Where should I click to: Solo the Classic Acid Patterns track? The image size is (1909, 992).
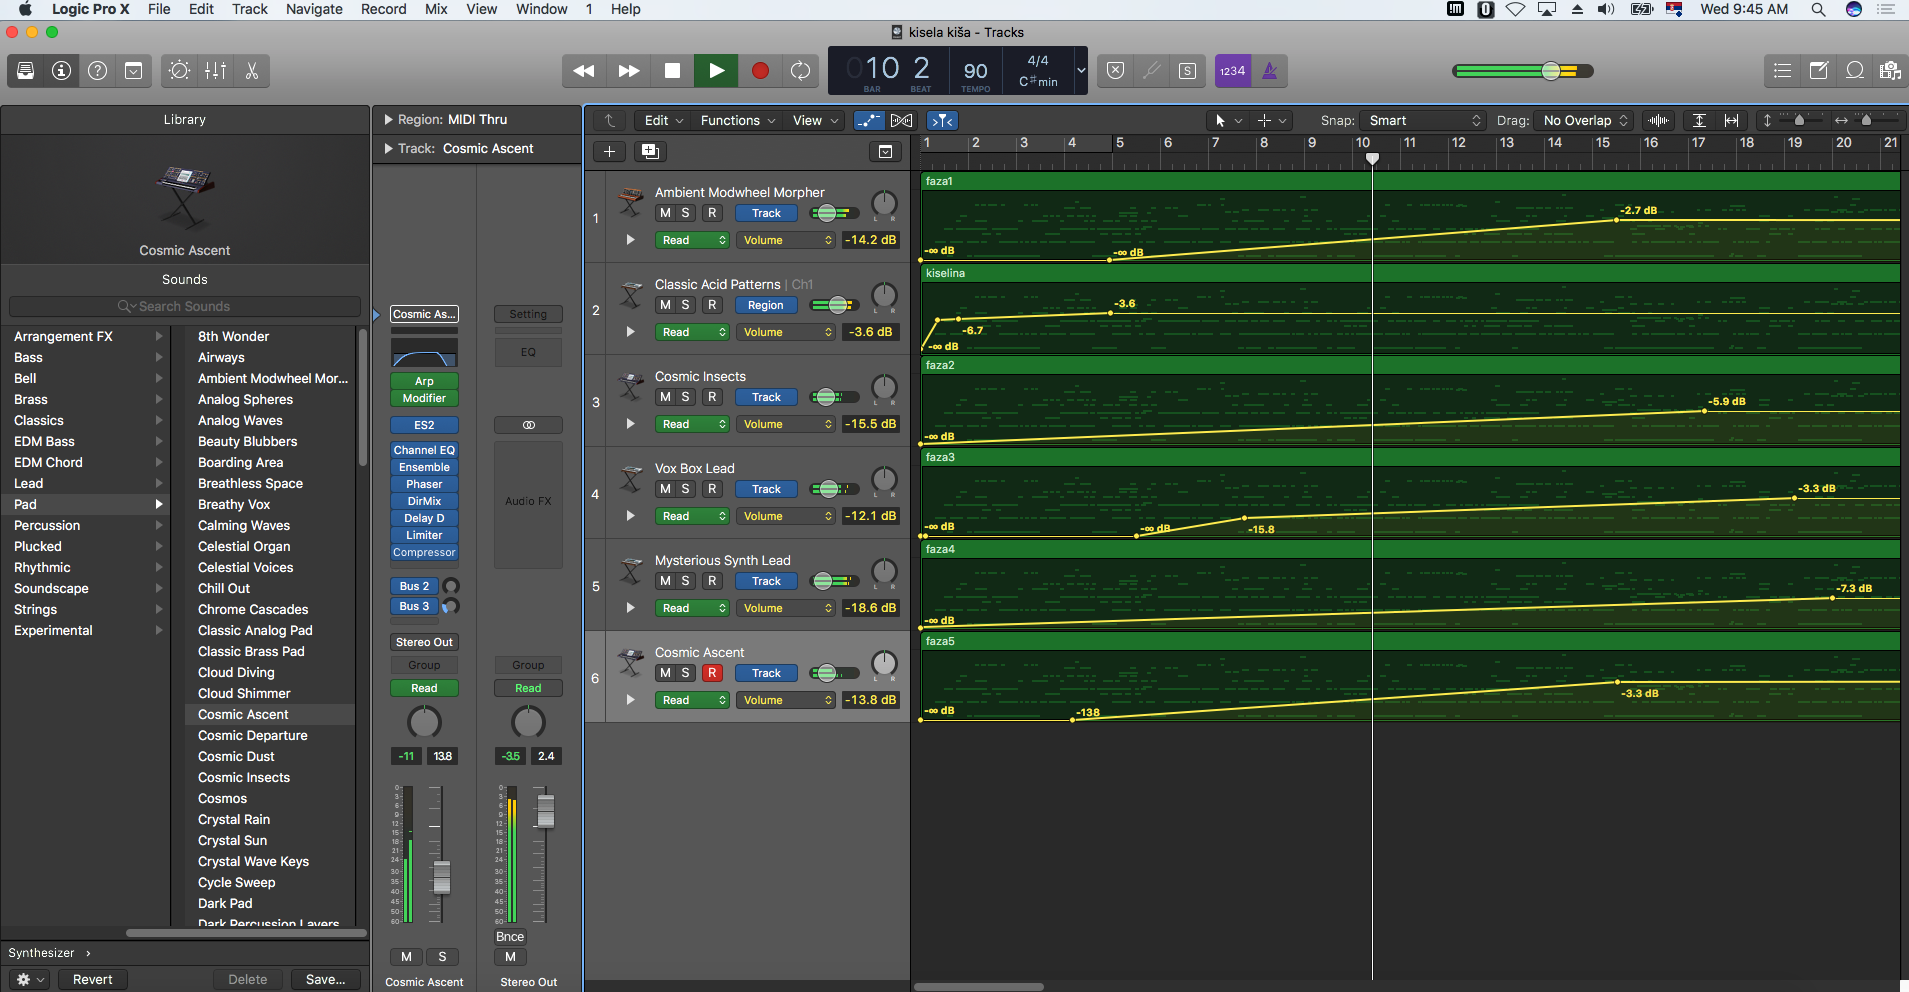click(686, 305)
